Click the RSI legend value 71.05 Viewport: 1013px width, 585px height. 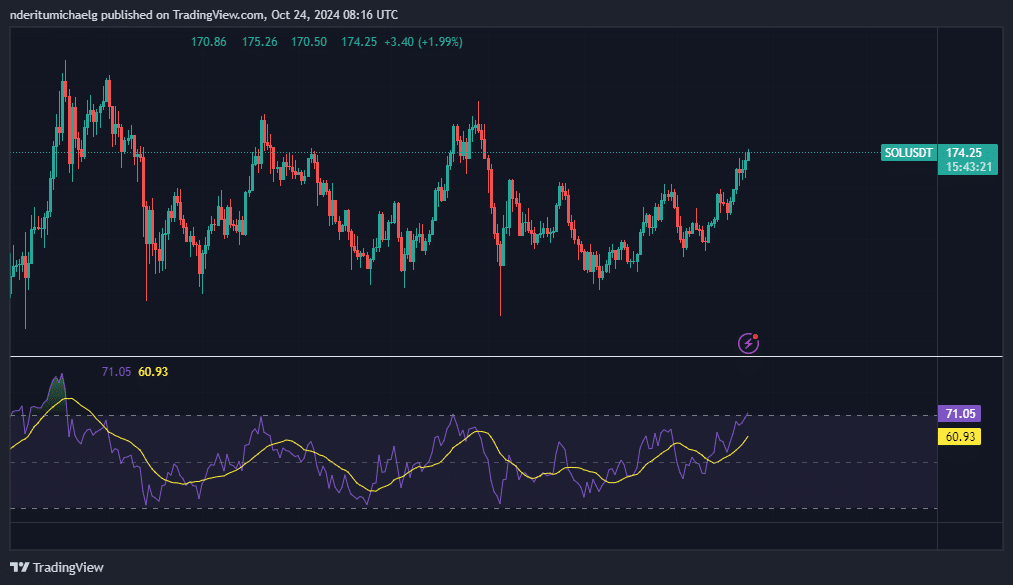pos(116,372)
